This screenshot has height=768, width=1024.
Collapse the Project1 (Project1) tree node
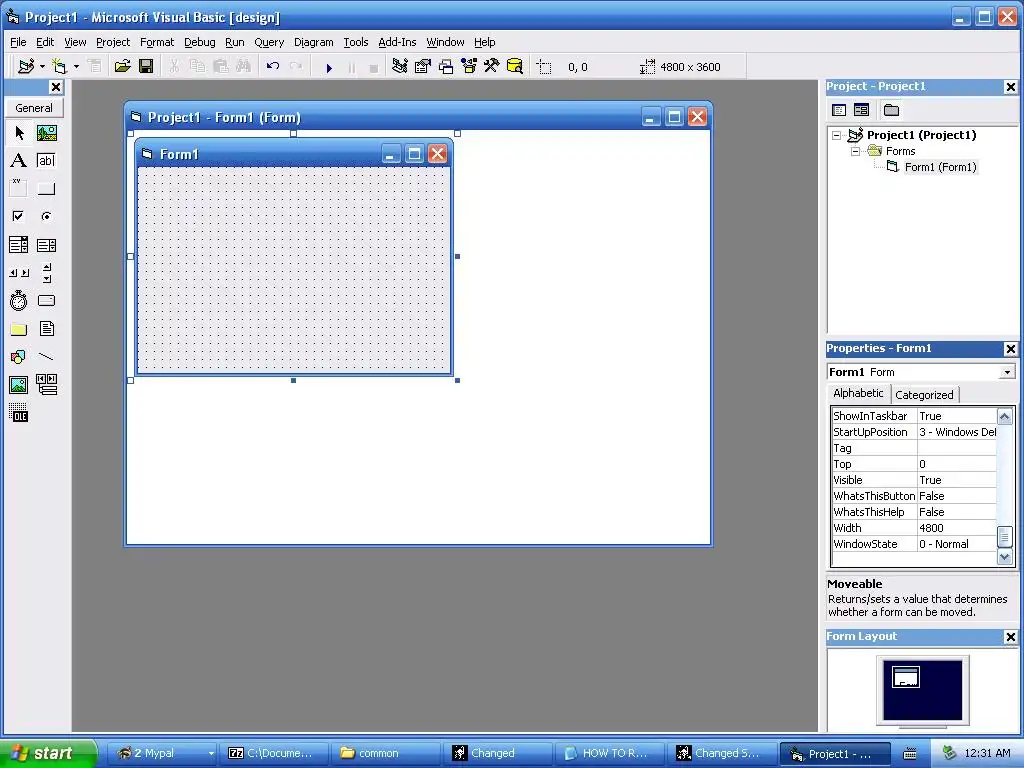(x=836, y=135)
